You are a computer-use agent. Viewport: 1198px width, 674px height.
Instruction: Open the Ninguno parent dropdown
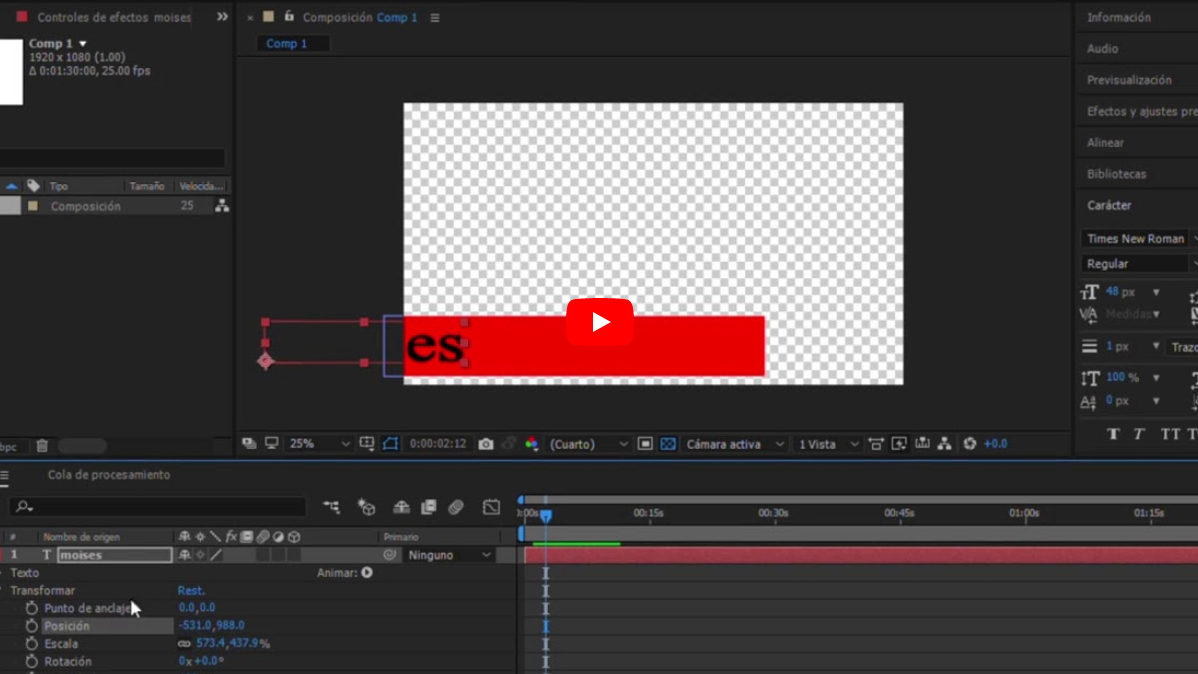[449, 555]
